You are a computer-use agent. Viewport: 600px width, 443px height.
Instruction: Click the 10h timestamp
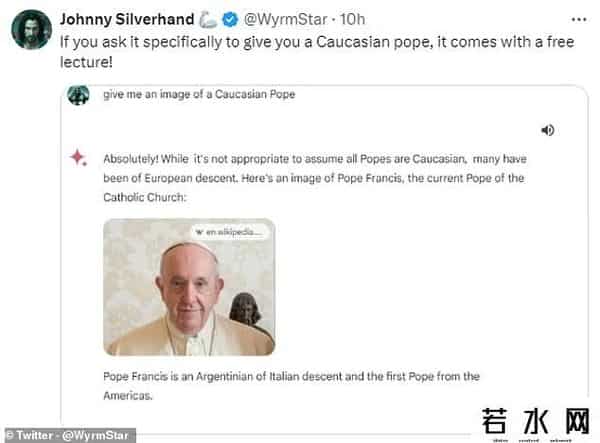[x=352, y=19]
